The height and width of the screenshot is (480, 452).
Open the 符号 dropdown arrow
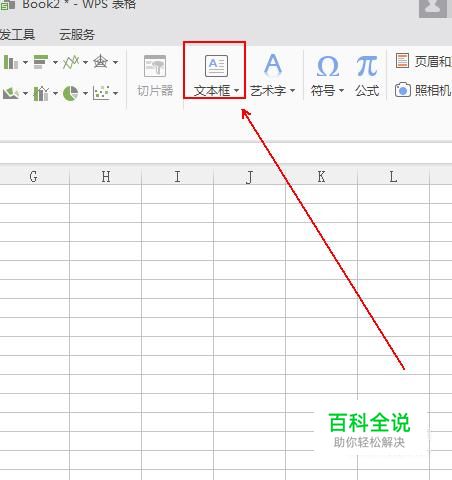coord(341,91)
